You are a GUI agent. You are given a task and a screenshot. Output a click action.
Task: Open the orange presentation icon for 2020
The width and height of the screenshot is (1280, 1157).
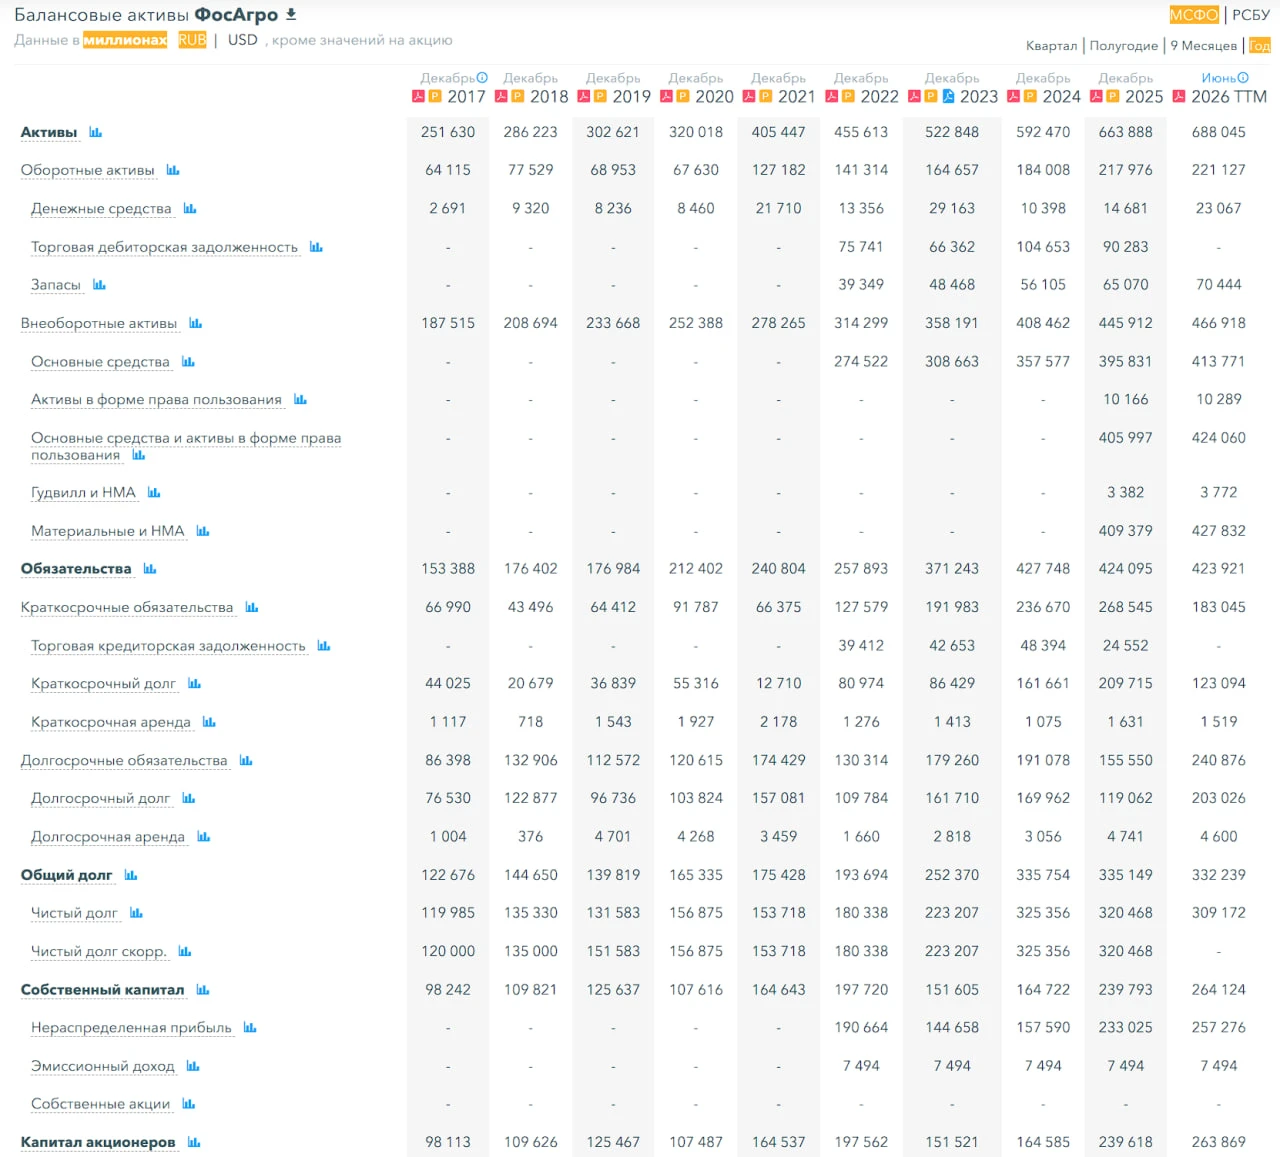pos(682,97)
